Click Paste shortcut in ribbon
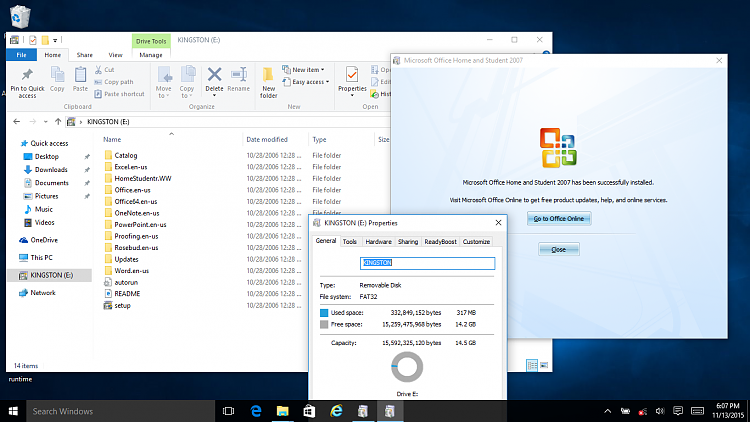Screen dimensions: 750x422 point(120,94)
